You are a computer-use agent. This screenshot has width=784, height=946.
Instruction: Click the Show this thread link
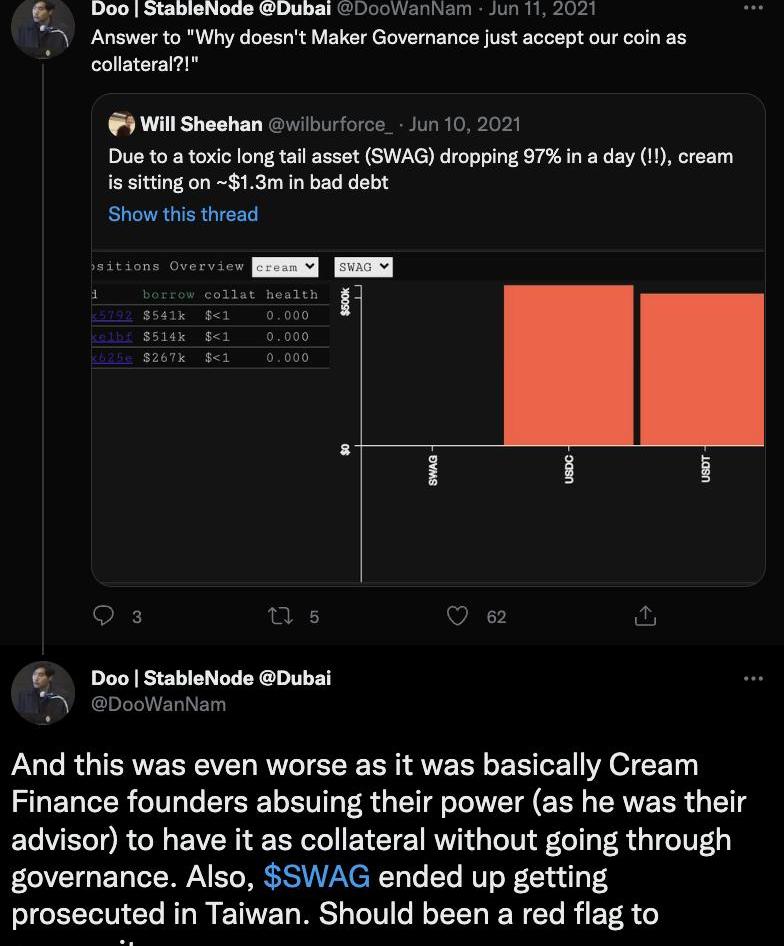pyautogui.click(x=183, y=214)
